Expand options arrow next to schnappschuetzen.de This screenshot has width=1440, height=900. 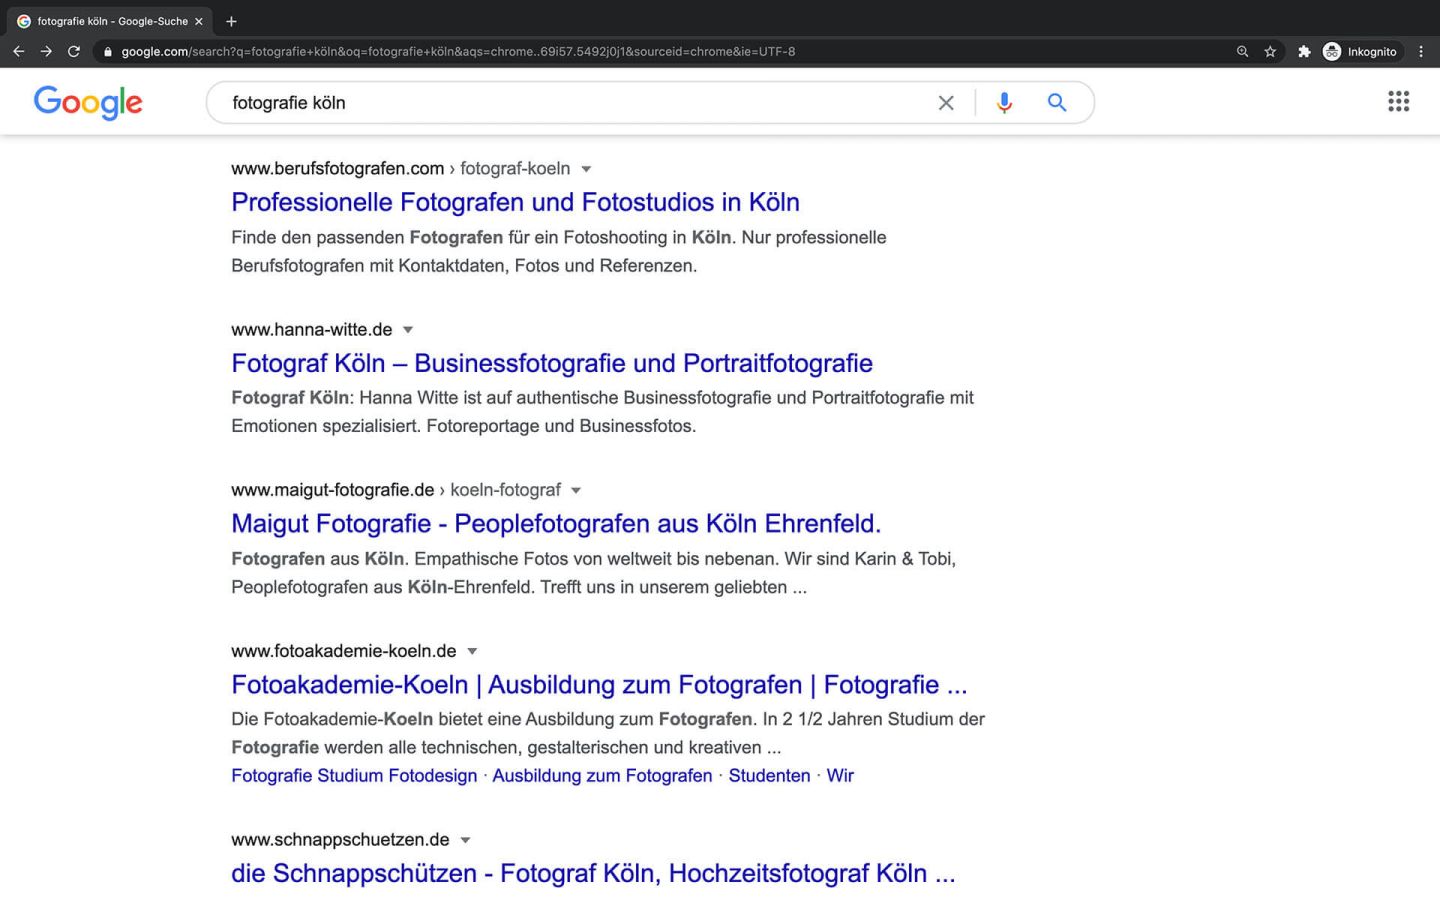tap(465, 840)
